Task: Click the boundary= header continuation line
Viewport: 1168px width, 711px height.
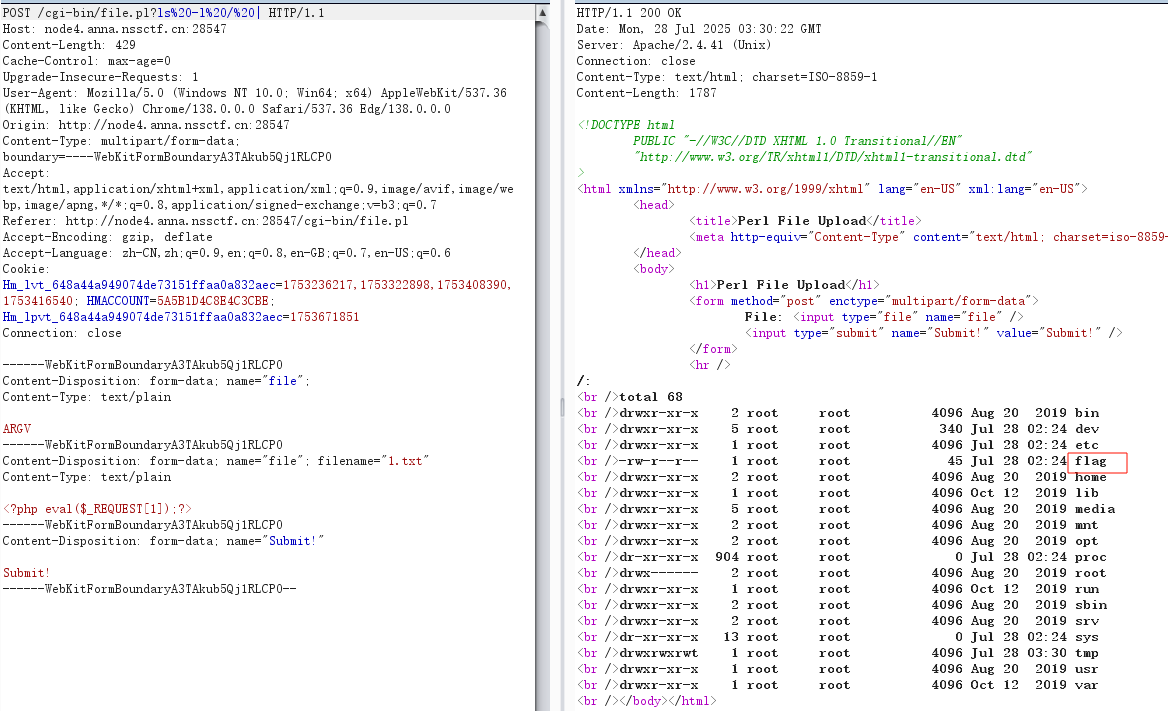Action: (x=167, y=157)
